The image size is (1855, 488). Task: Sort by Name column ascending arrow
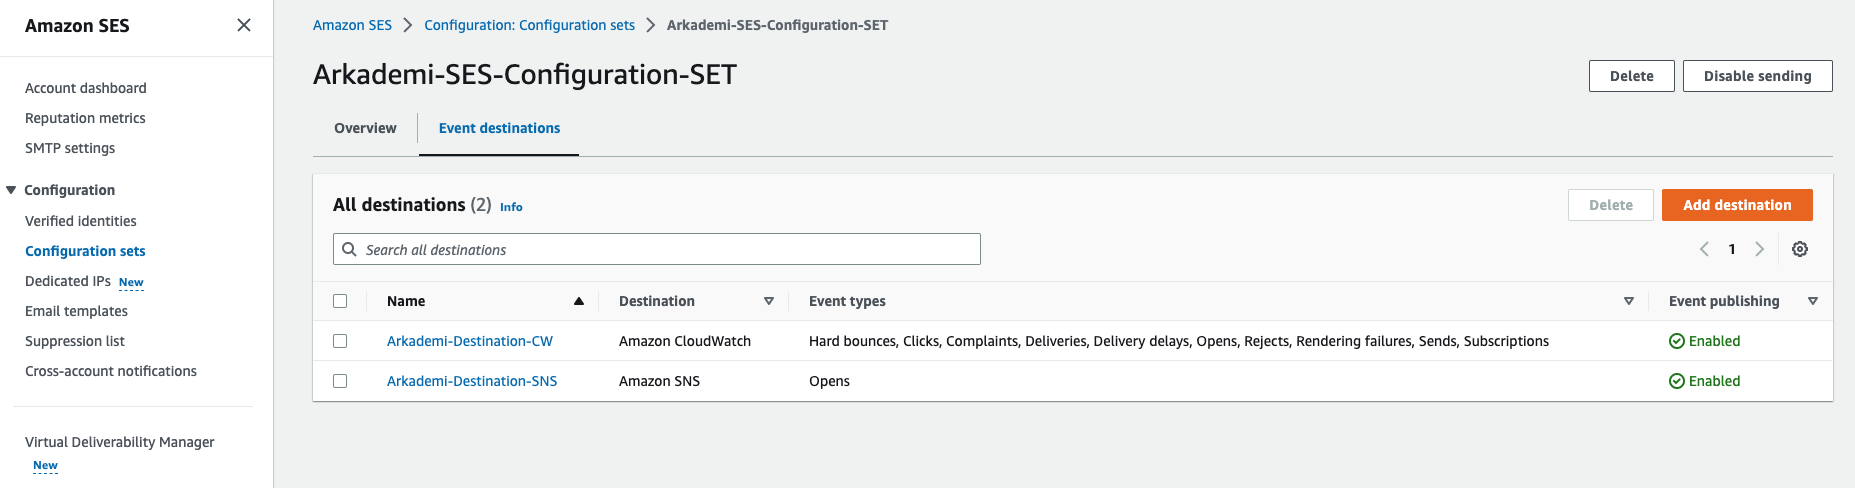(x=578, y=301)
